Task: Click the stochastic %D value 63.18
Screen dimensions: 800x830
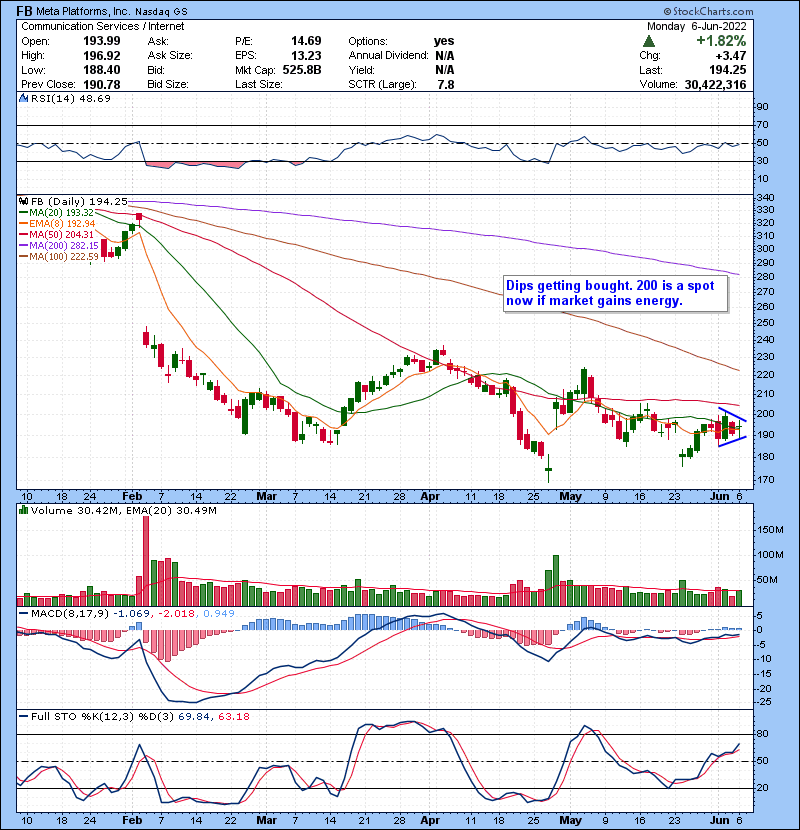Action: tap(233, 717)
